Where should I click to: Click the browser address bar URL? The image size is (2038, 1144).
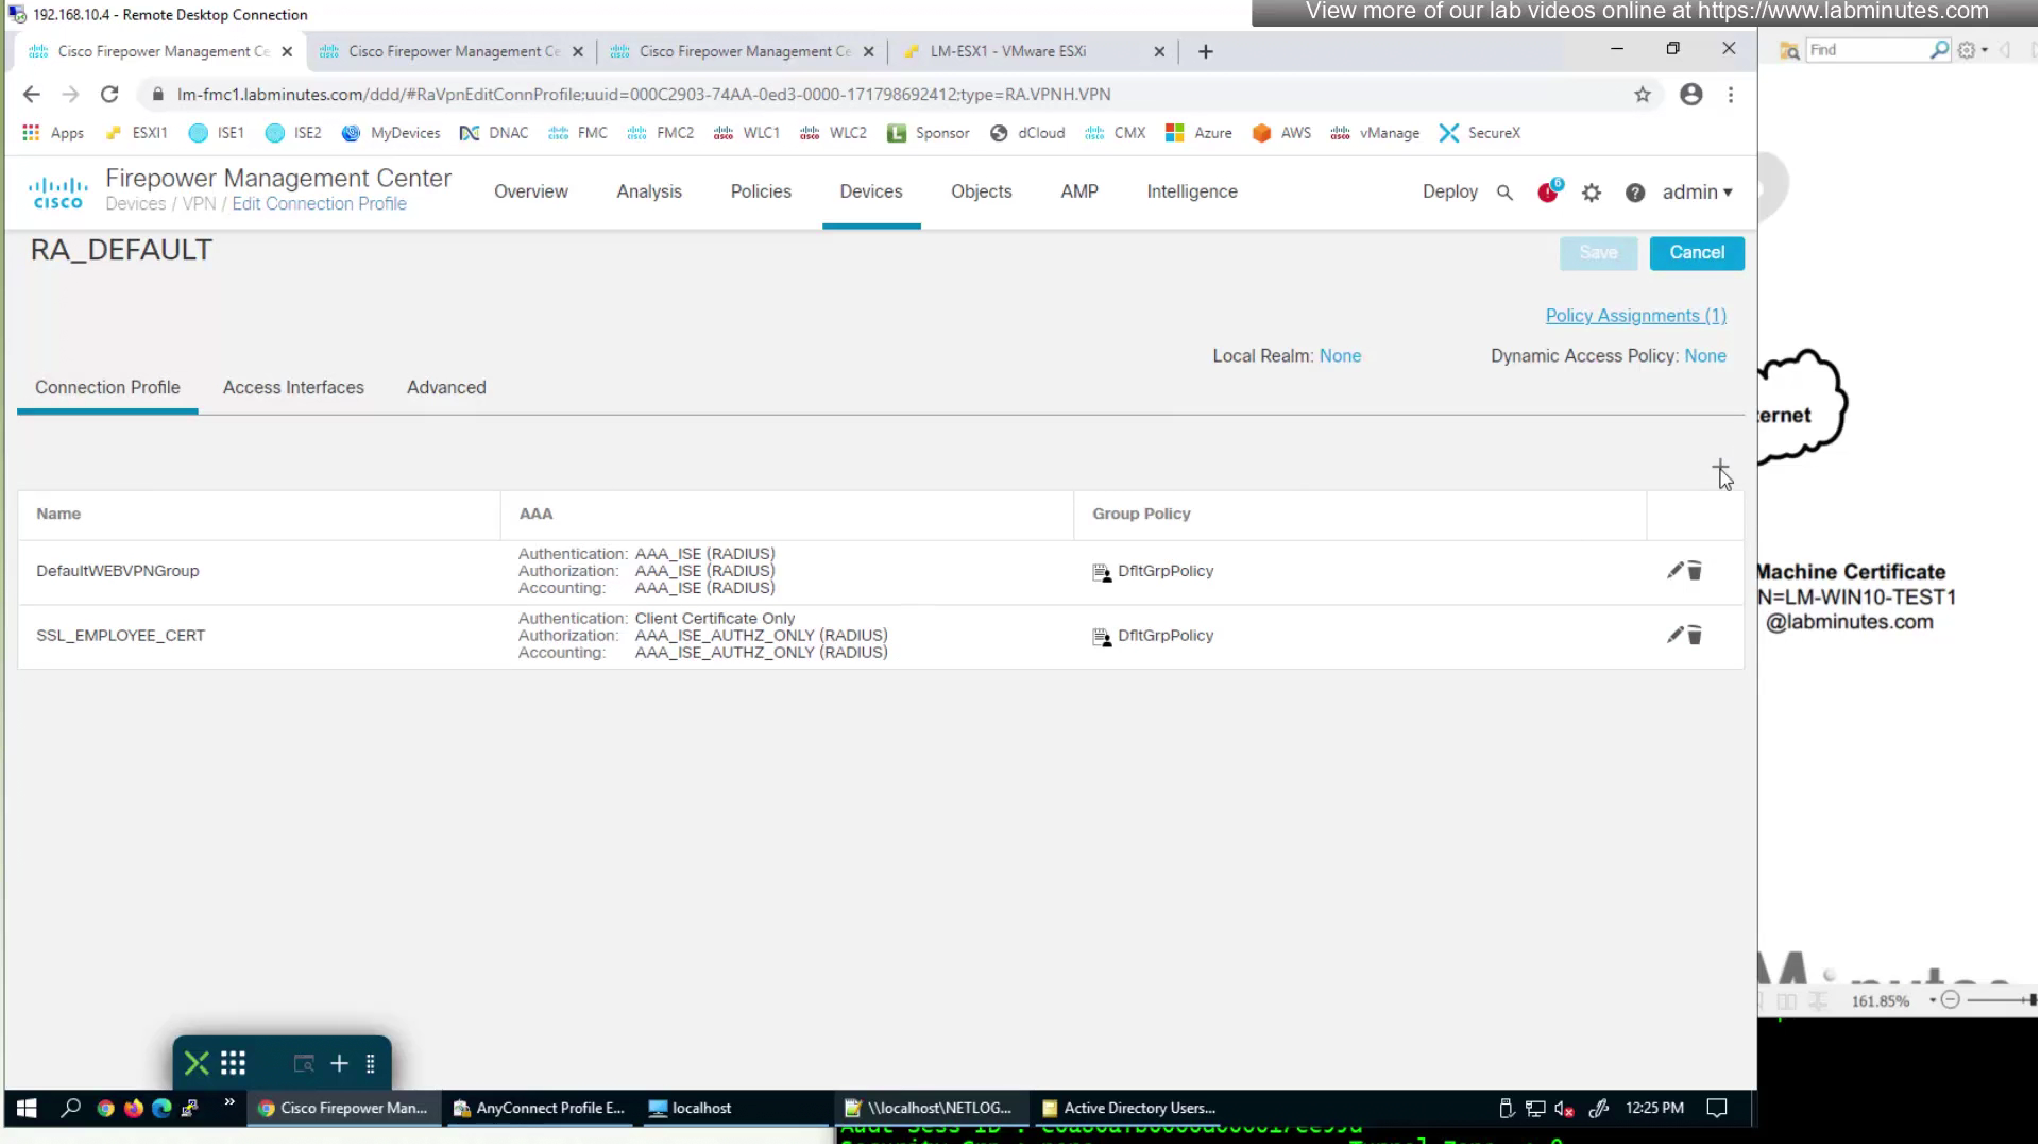[643, 94]
